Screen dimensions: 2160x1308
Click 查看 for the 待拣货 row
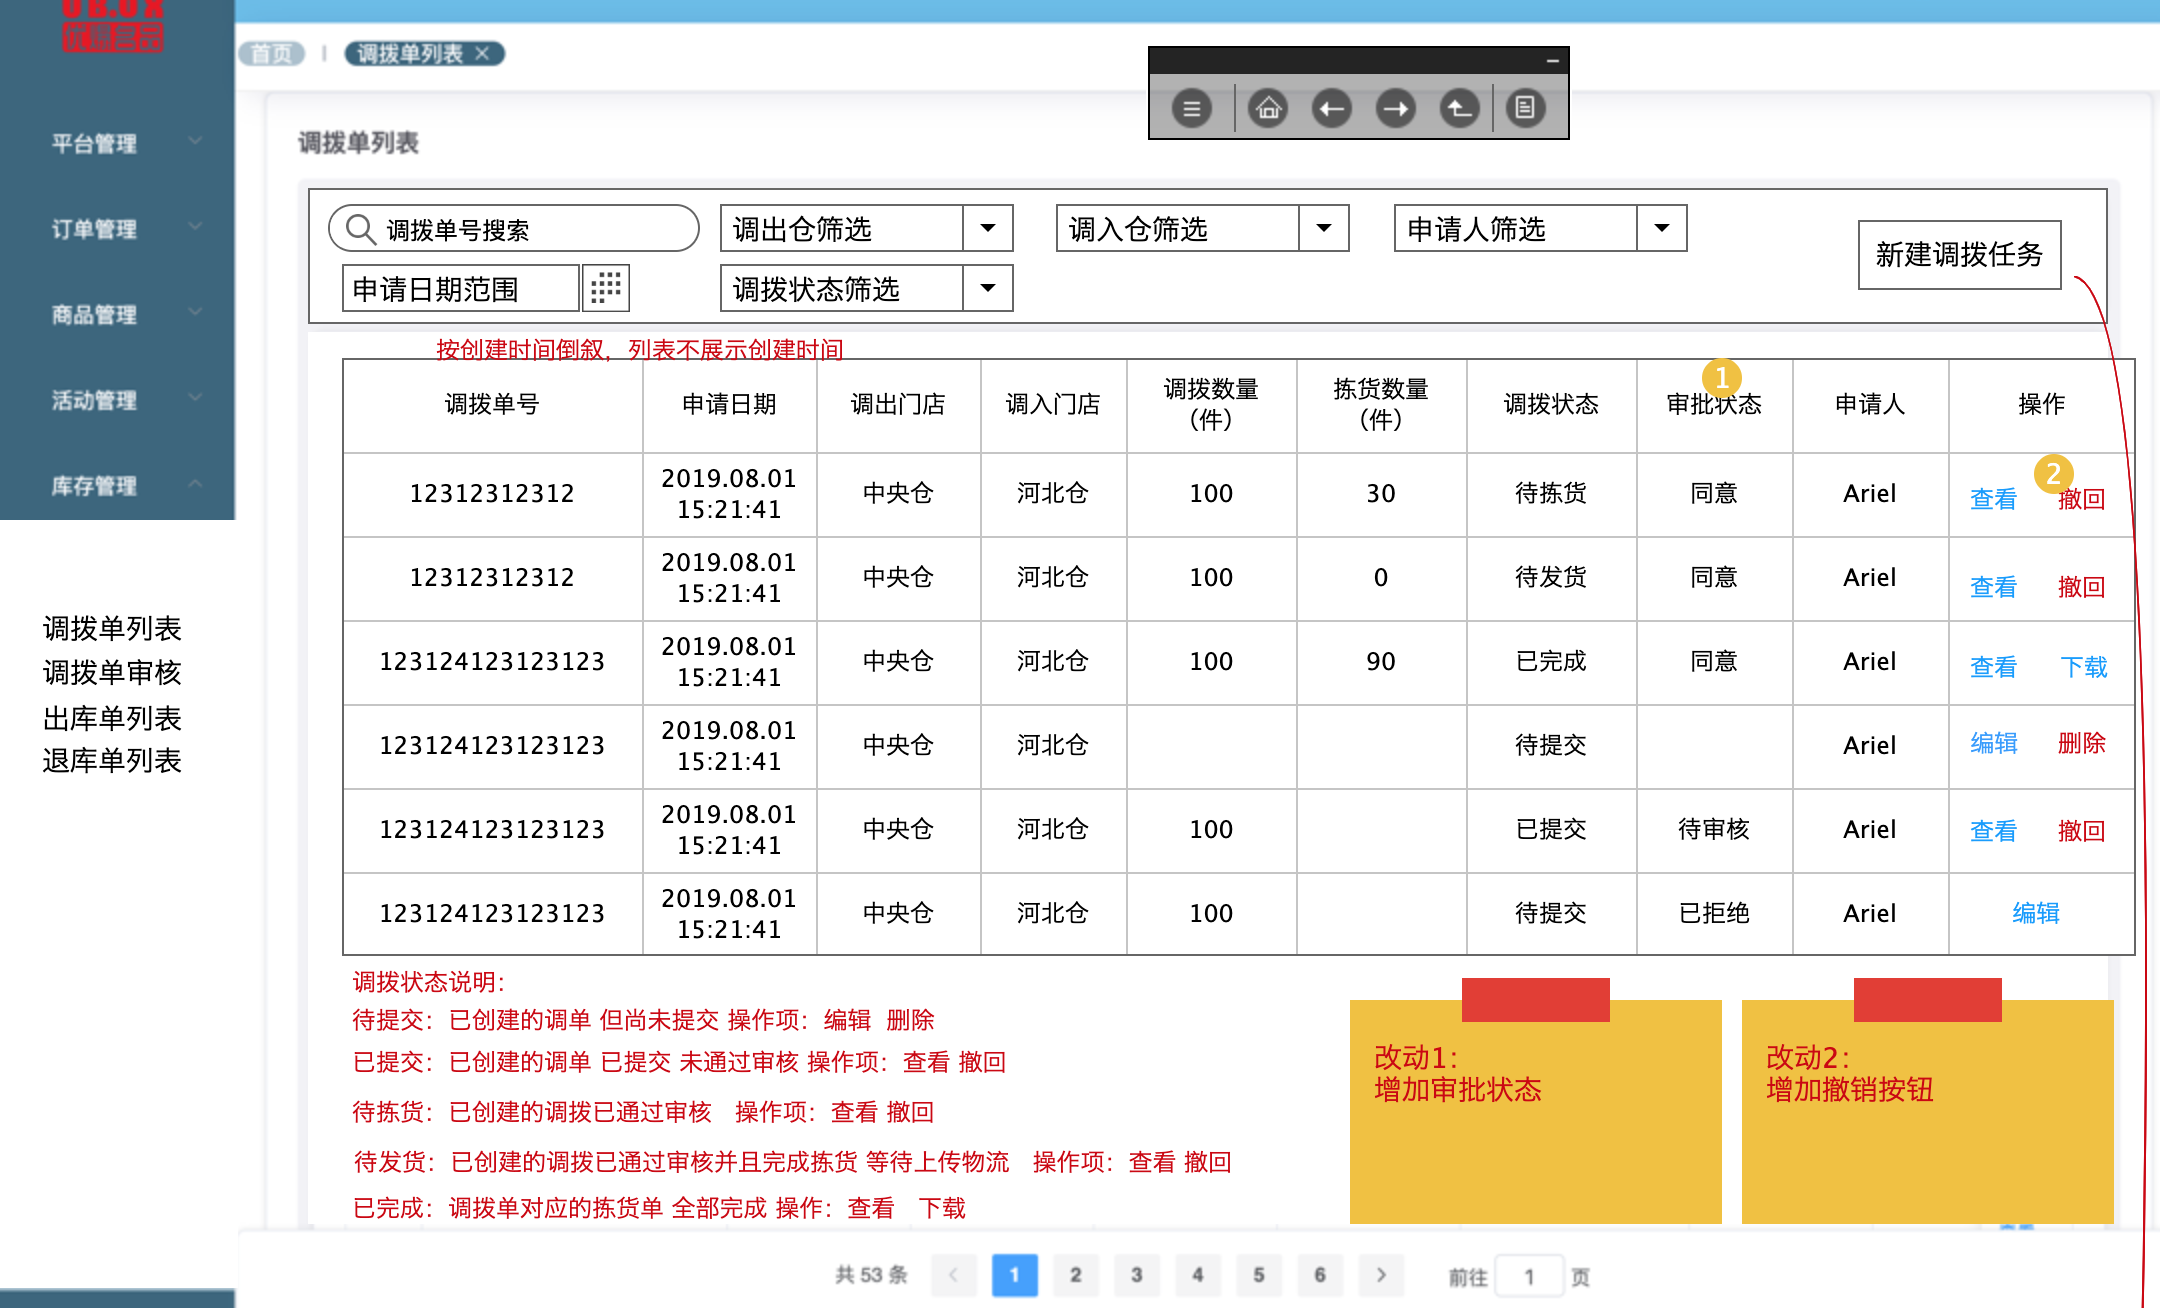(x=1993, y=499)
